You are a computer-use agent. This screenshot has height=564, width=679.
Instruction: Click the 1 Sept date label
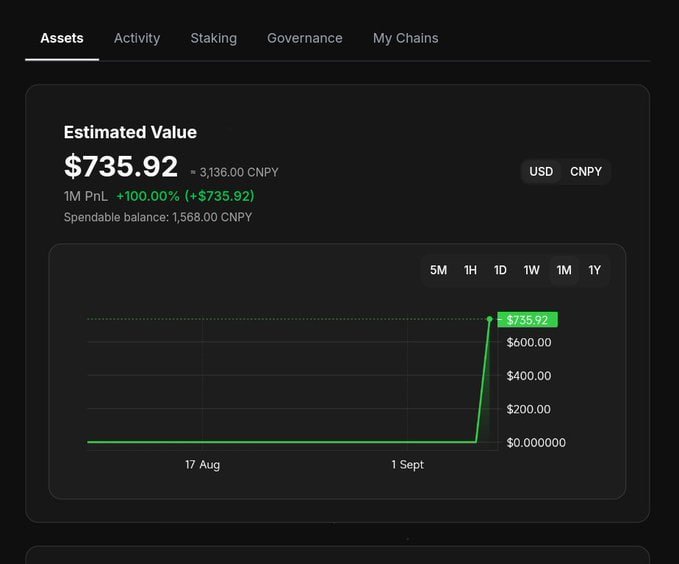click(407, 465)
